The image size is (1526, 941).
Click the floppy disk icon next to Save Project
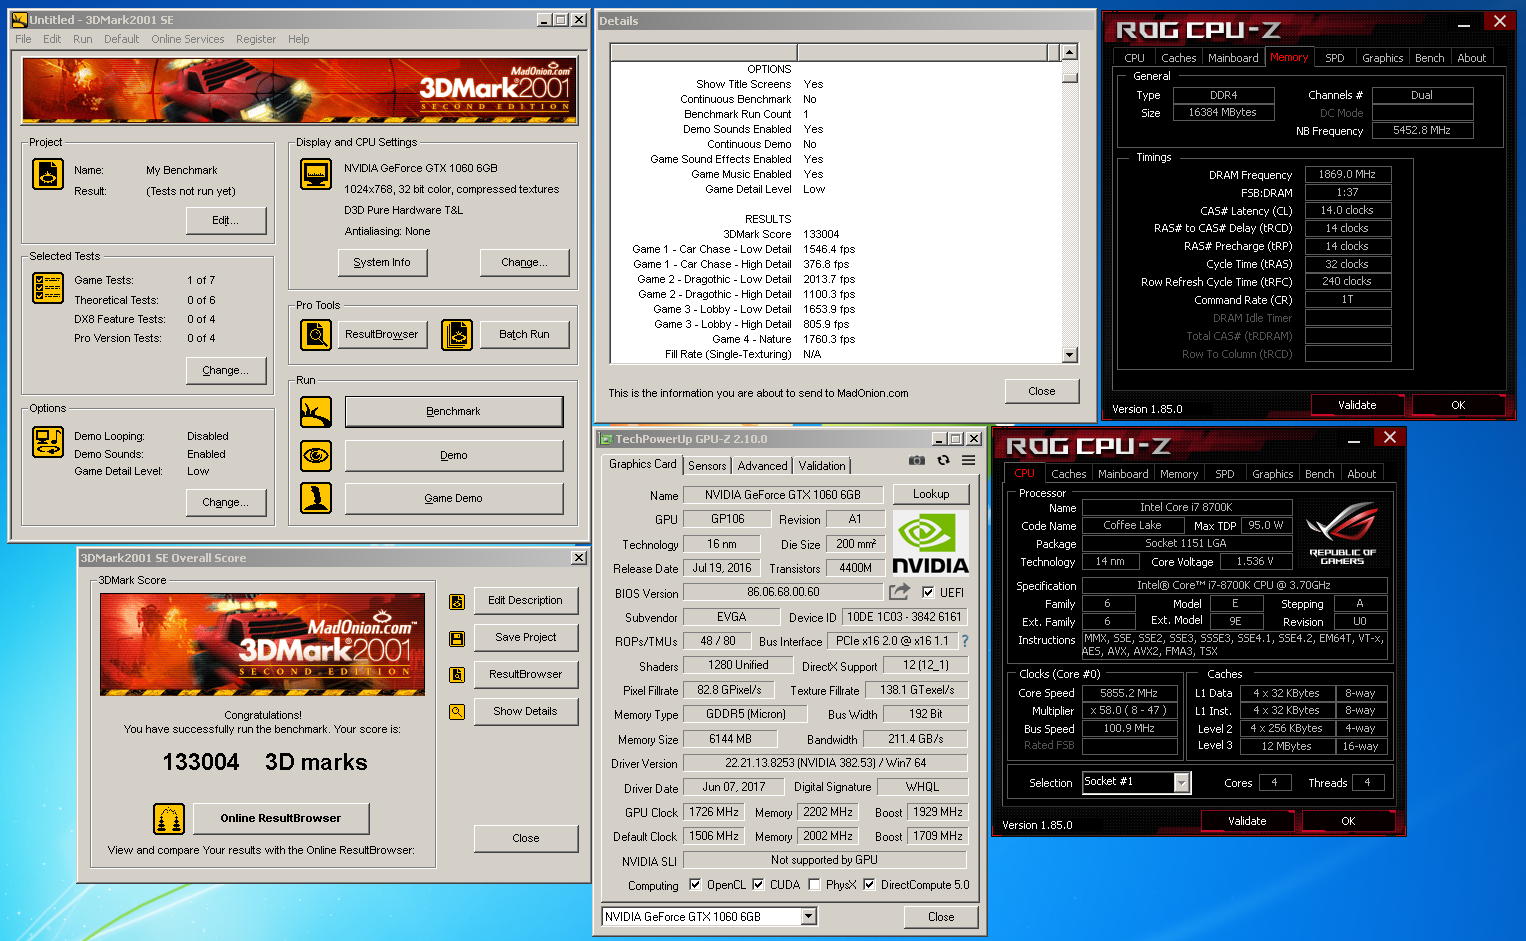(x=457, y=638)
